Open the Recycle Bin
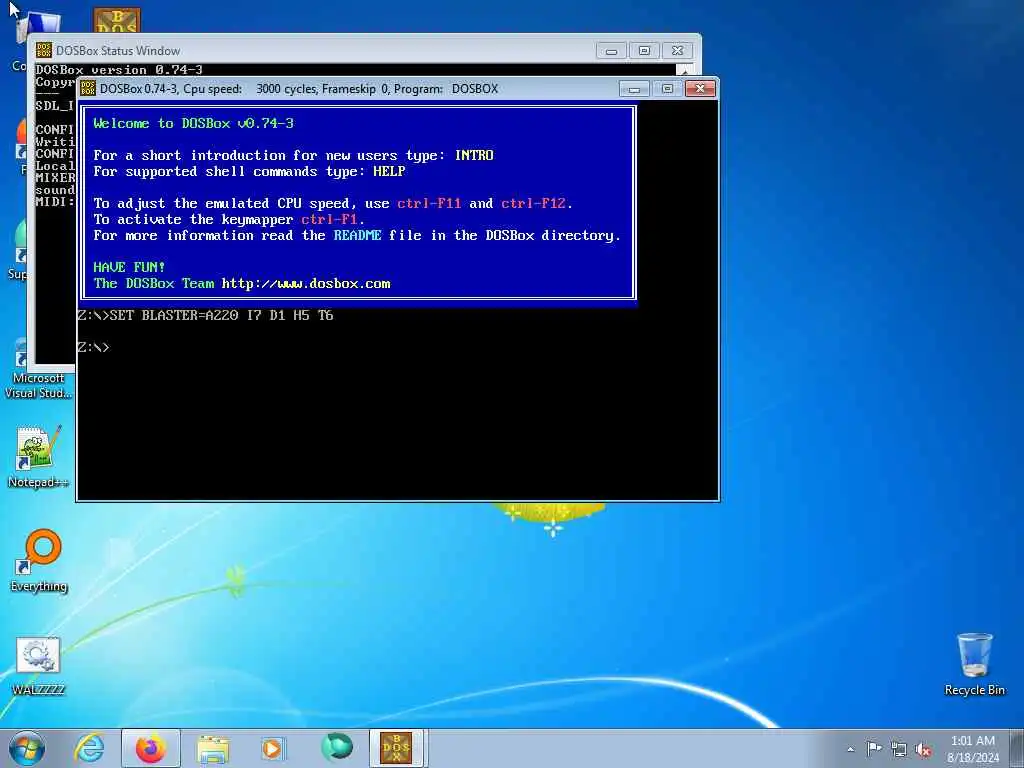The height and width of the screenshot is (768, 1024). [x=974, y=664]
